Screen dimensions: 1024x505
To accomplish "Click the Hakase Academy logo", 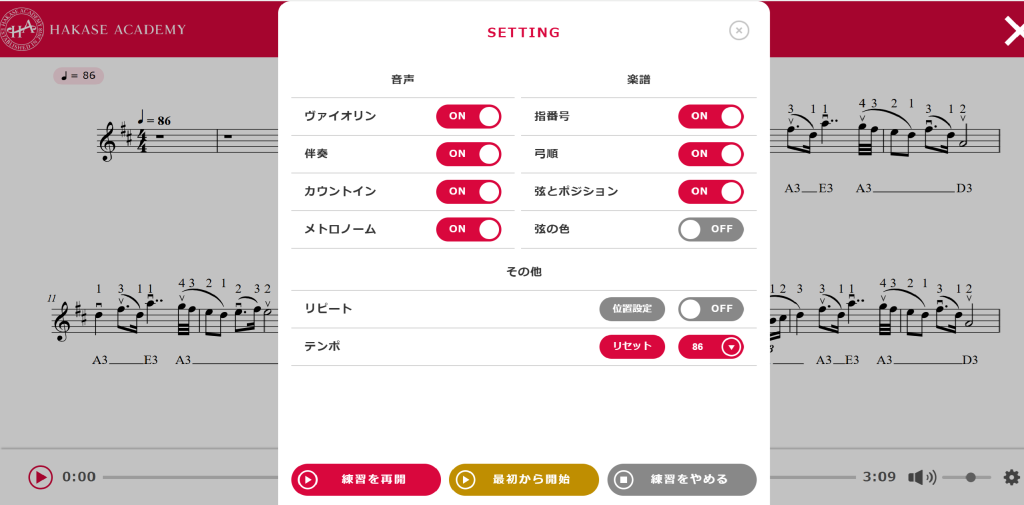I will click(x=24, y=30).
